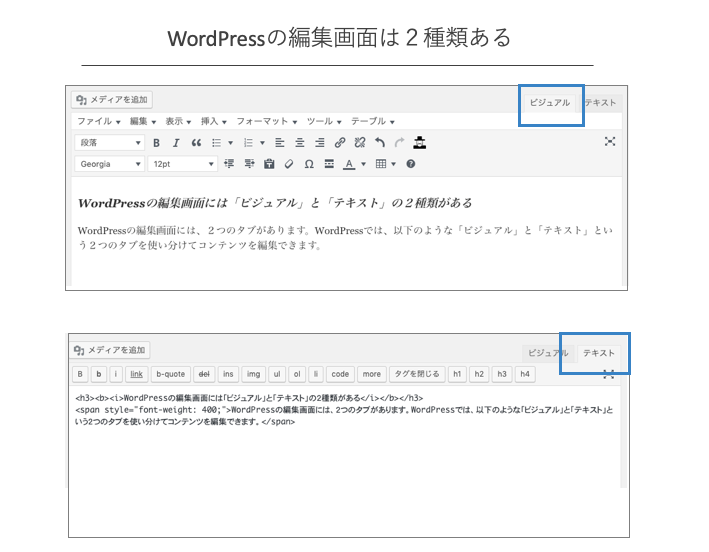This screenshot has height=552, width=709.
Task: Center-align text in visual editor
Action: (x=300, y=143)
